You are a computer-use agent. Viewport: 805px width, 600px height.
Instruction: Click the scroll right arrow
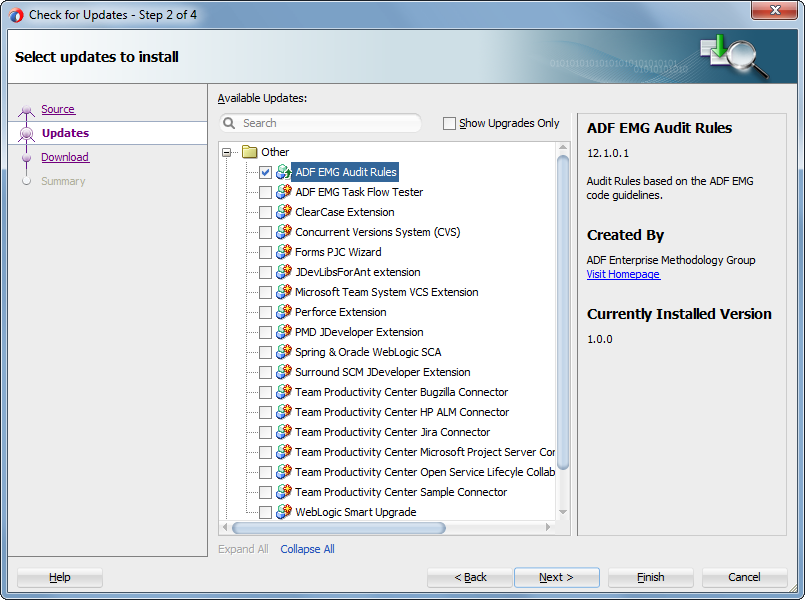(x=548, y=527)
